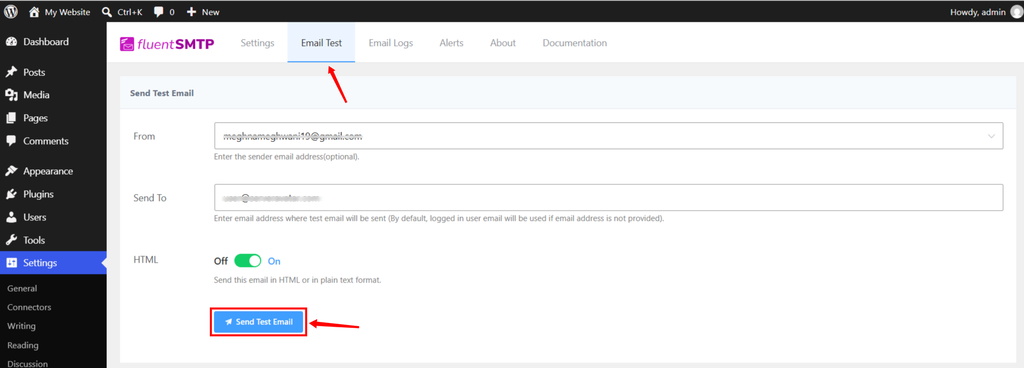The width and height of the screenshot is (1024, 368).
Task: Open Dashboard menu label
Action: [46, 42]
